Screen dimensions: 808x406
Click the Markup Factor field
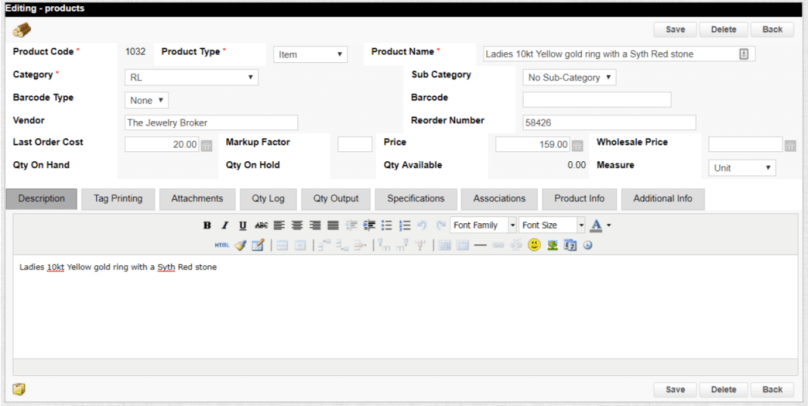coord(355,145)
